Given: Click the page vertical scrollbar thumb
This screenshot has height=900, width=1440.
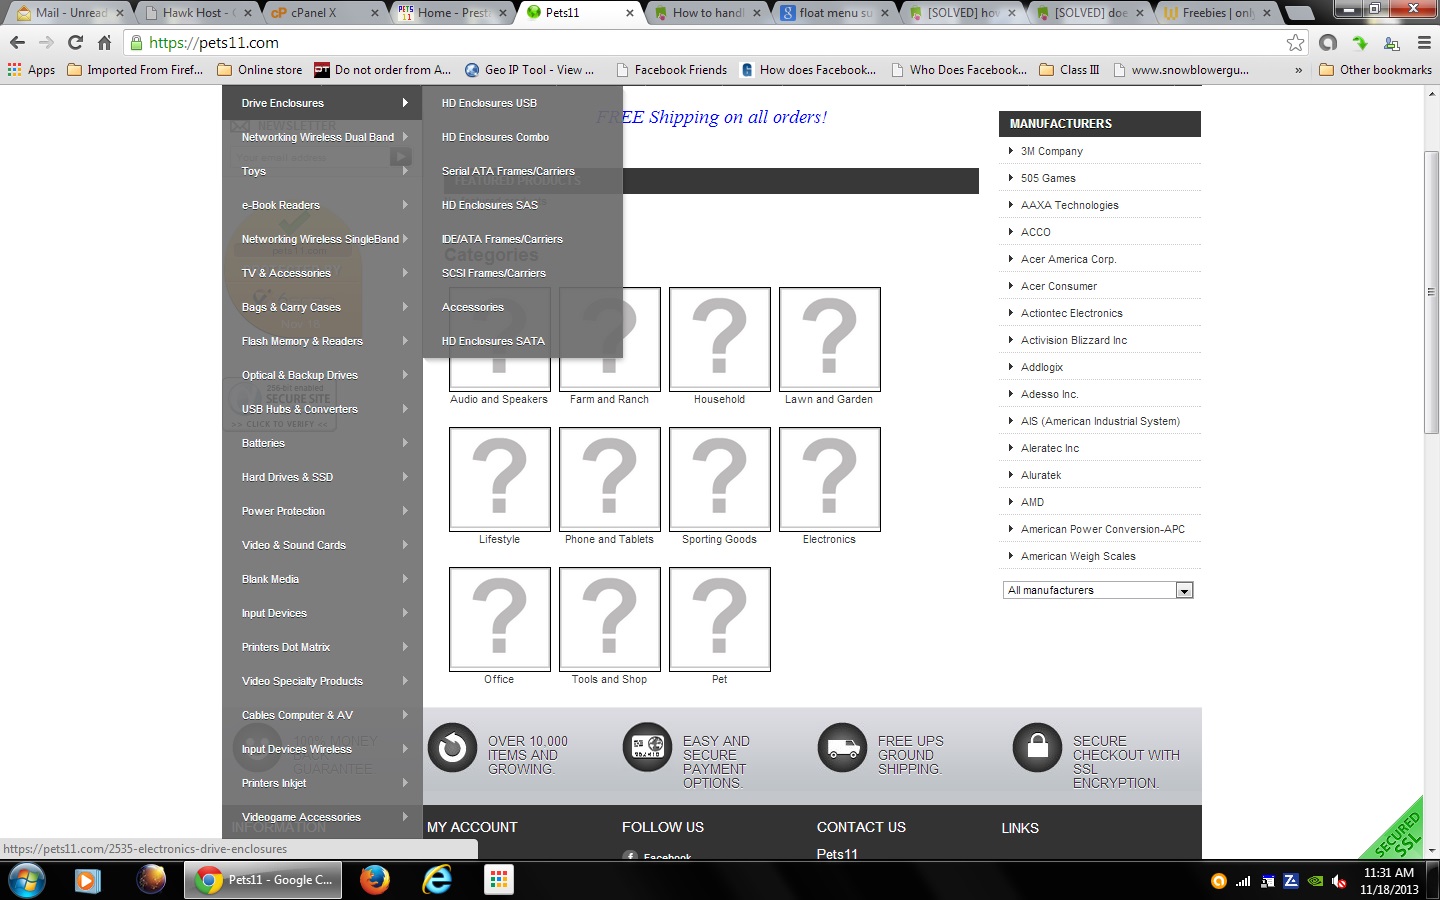Looking at the screenshot, I should [1432, 292].
